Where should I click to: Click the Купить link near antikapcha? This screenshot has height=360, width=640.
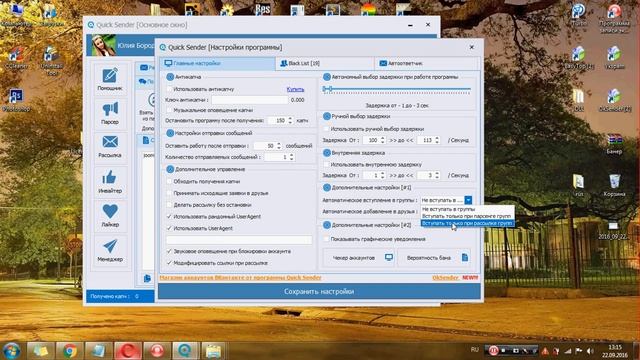click(x=295, y=89)
